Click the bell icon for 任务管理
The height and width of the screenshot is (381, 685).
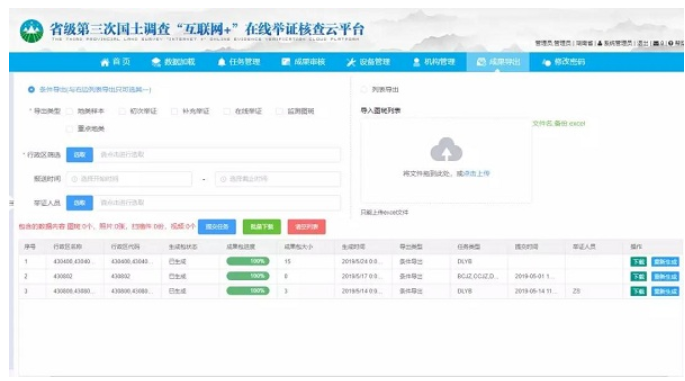coord(221,62)
